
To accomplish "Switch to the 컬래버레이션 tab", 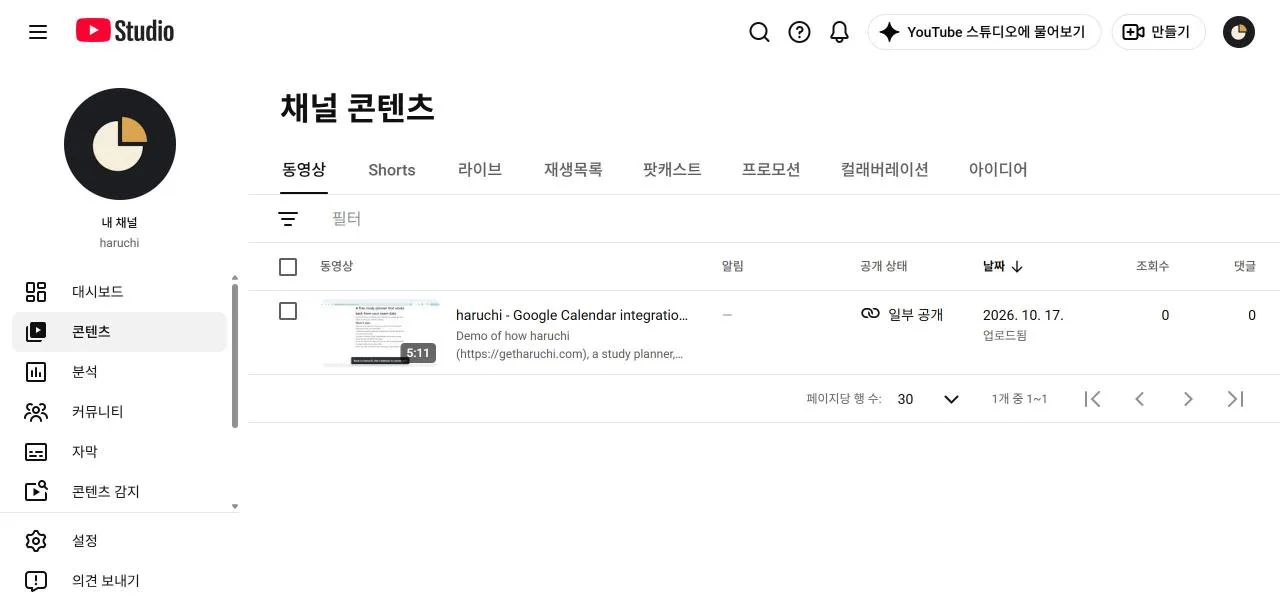I will coord(885,170).
